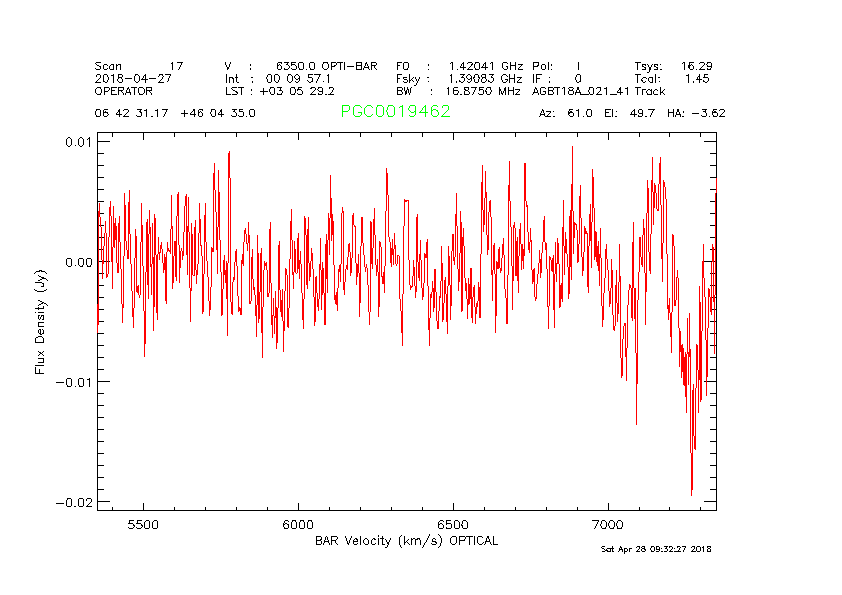The height and width of the screenshot is (595, 842).
Task: Click the timestamp Sat Apr 28 09:32:27 2018
Action: click(655, 549)
